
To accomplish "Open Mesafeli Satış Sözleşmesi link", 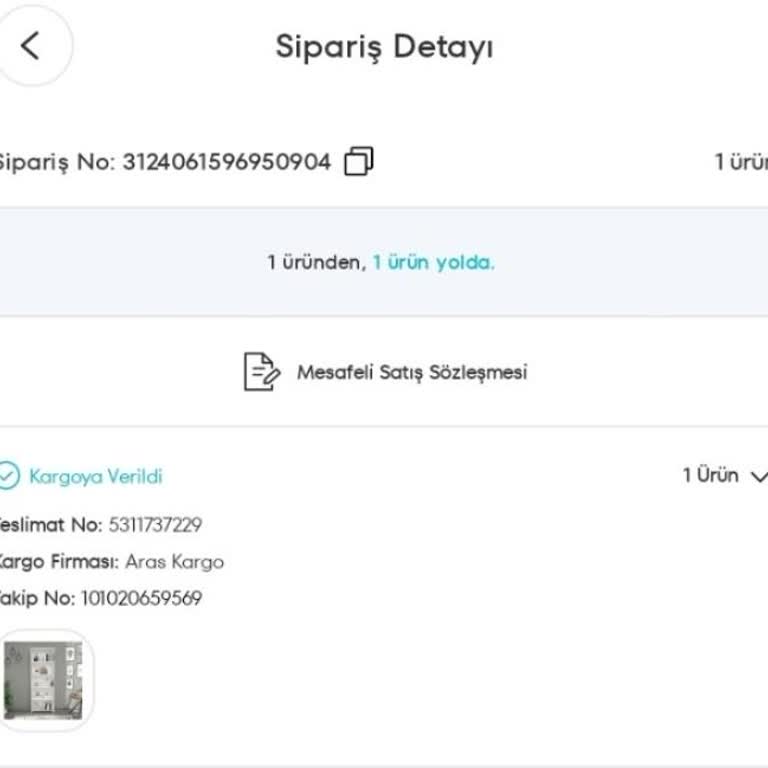I will click(x=412, y=372).
